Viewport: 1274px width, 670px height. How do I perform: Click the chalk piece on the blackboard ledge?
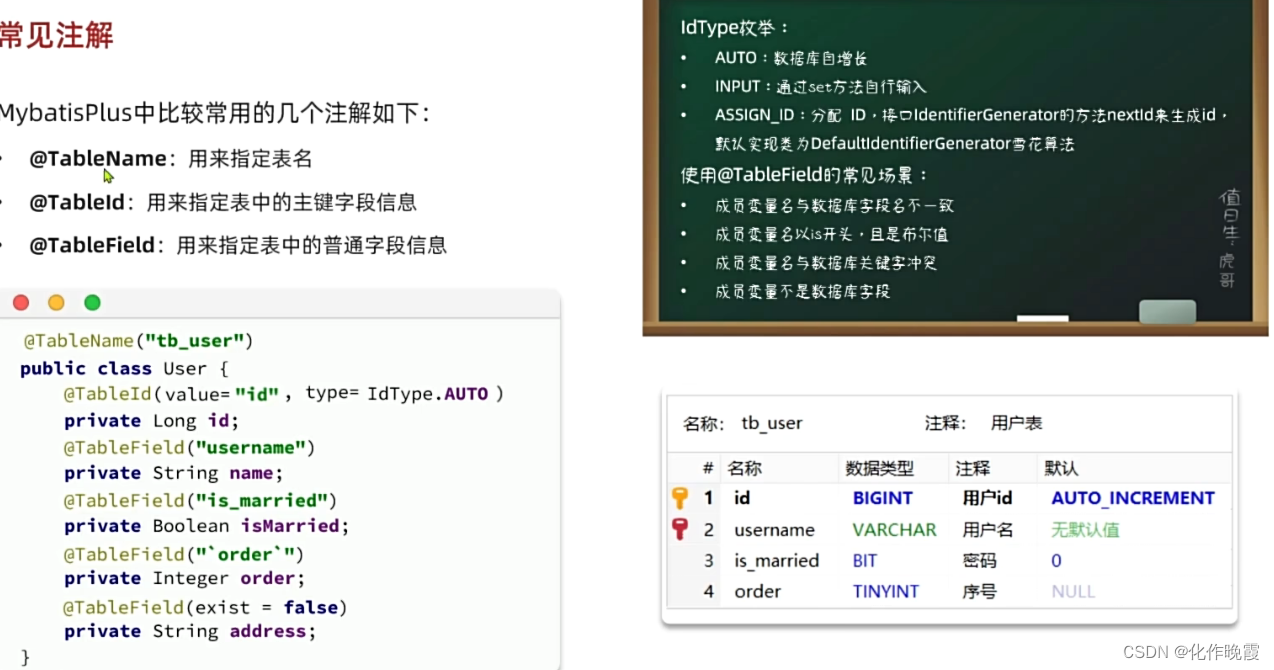(1042, 317)
